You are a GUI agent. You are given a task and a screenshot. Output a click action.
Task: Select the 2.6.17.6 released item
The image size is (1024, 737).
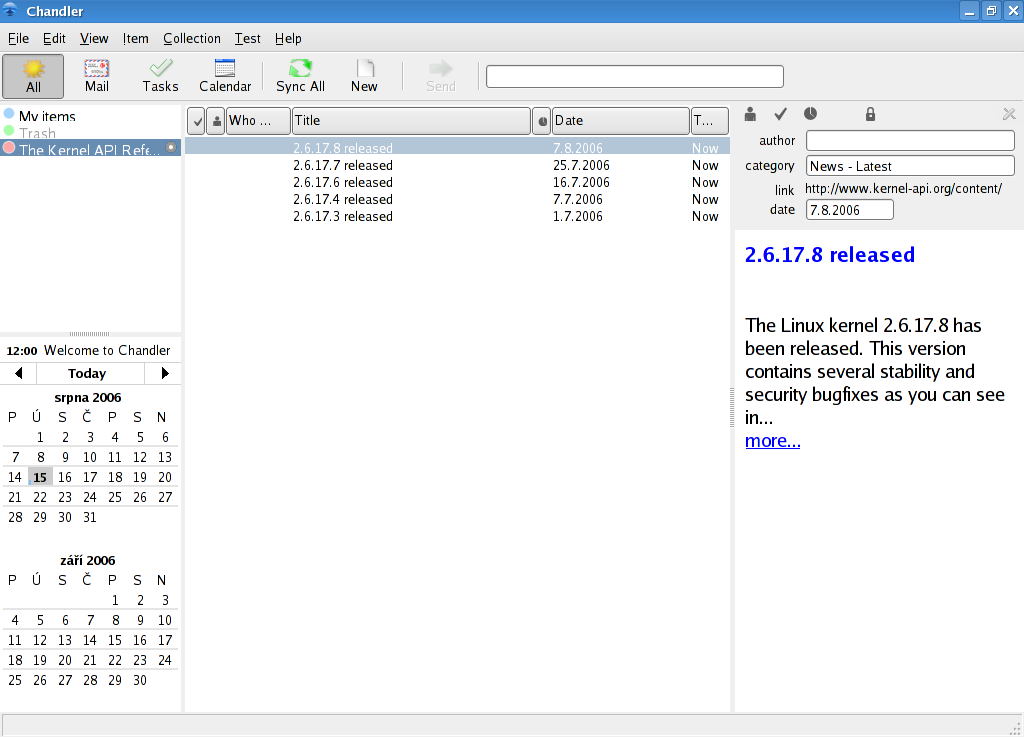pyautogui.click(x=457, y=182)
